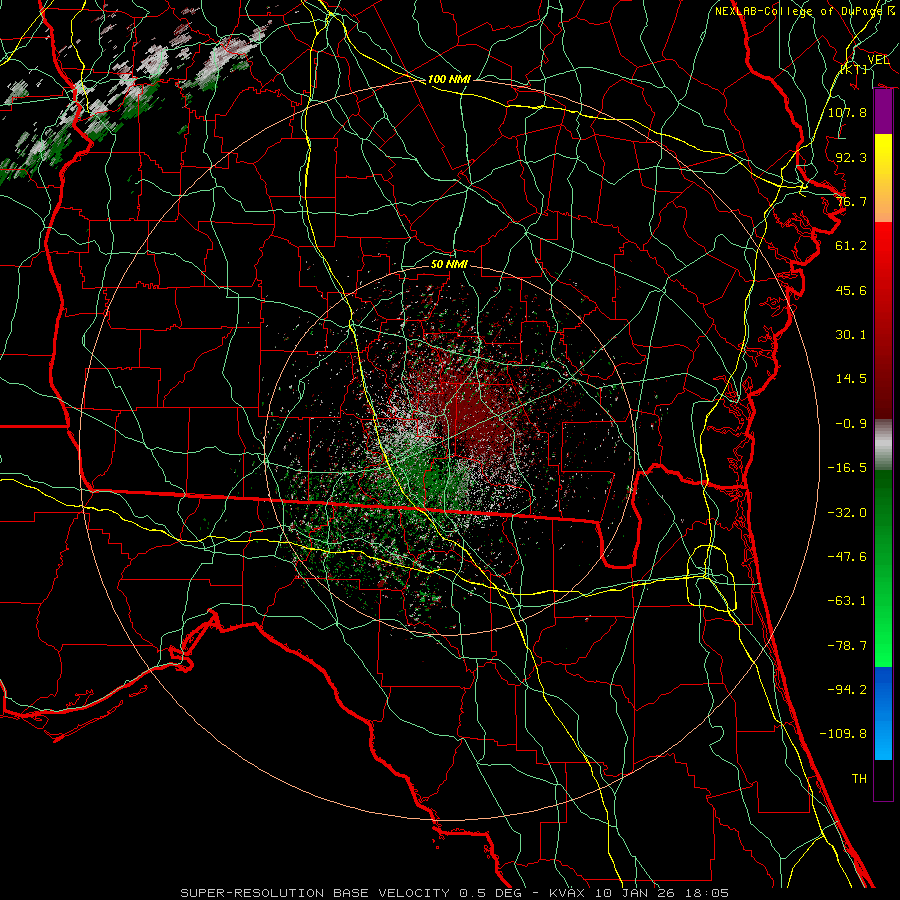
Task: Click the 10 JAN 26 date text
Action: point(634,893)
